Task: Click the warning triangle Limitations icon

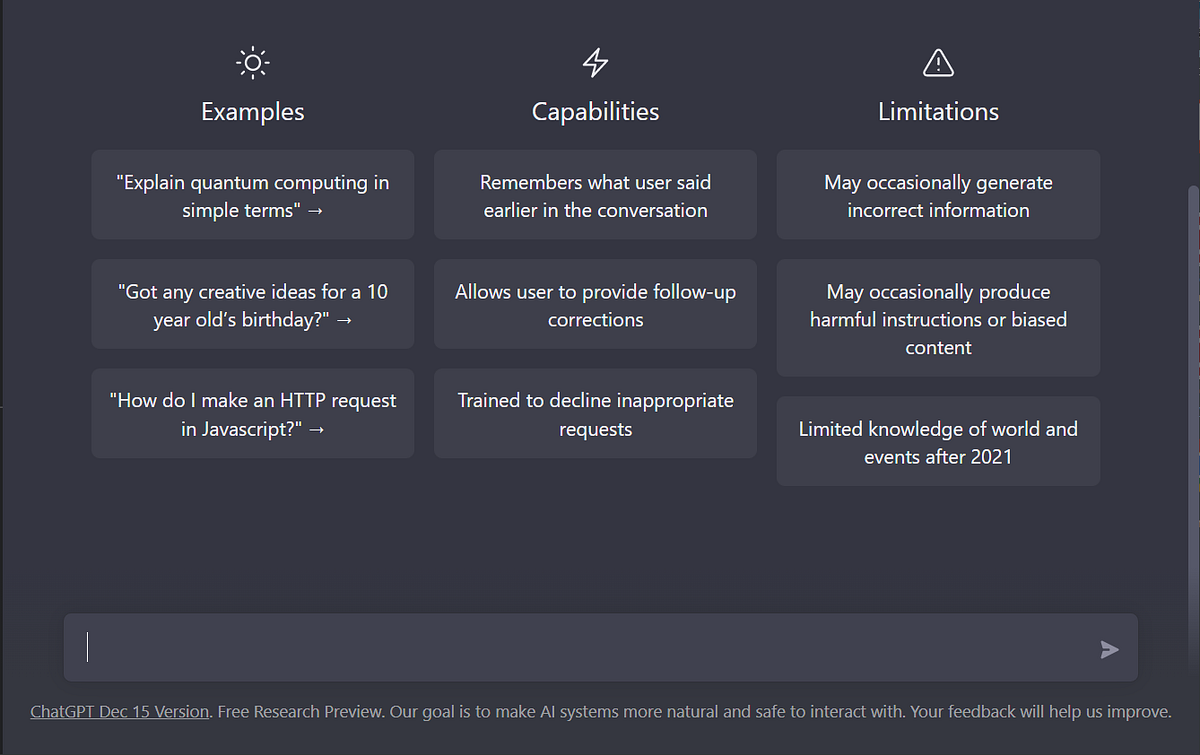Action: click(x=938, y=64)
